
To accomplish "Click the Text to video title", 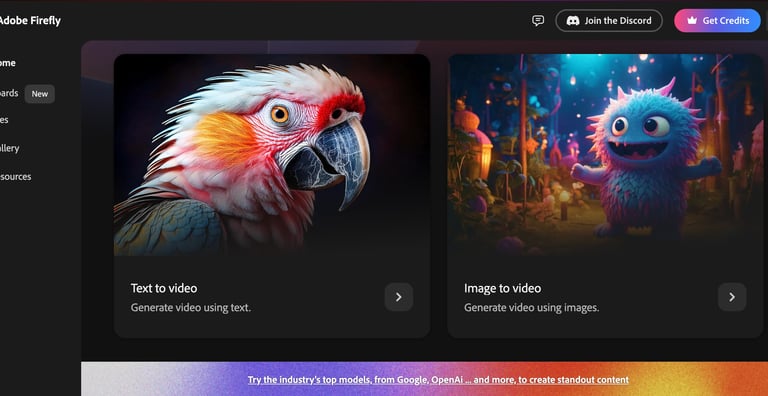I will 164,288.
